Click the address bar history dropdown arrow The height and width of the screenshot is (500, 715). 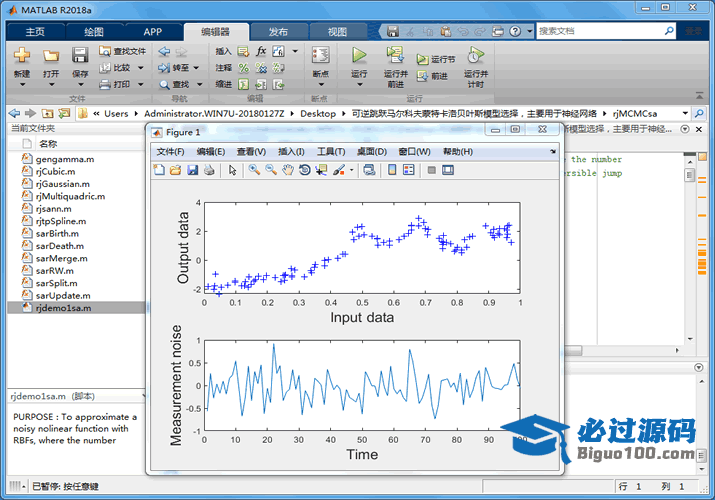coord(685,113)
